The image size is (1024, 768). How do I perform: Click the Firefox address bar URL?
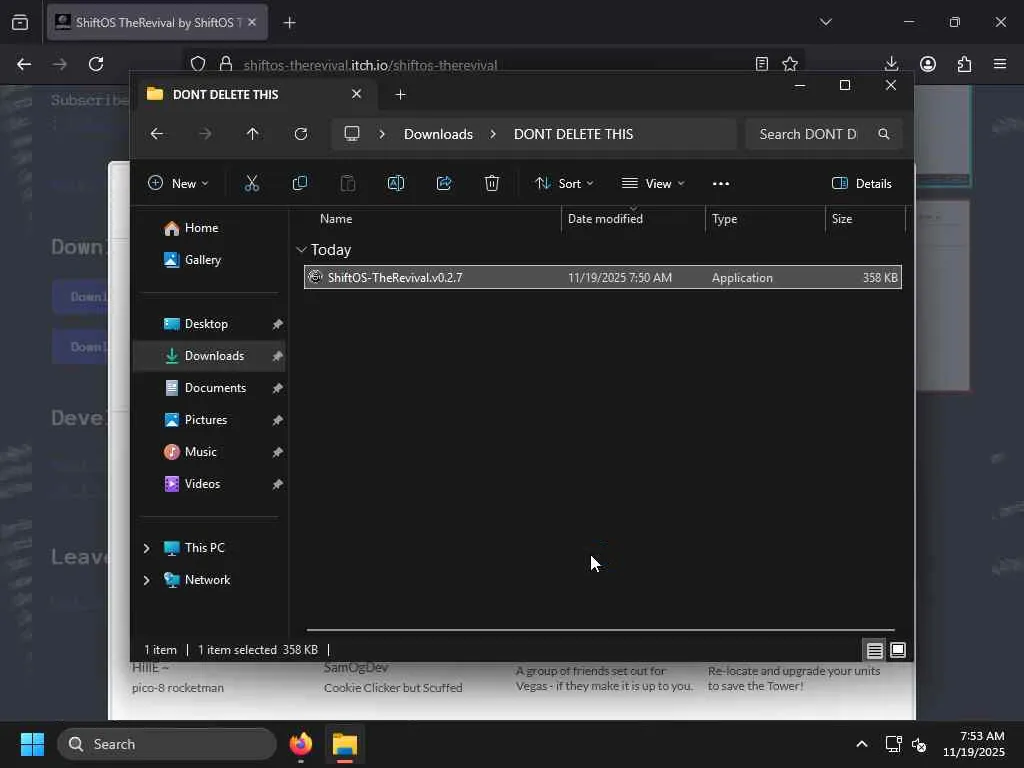click(370, 65)
